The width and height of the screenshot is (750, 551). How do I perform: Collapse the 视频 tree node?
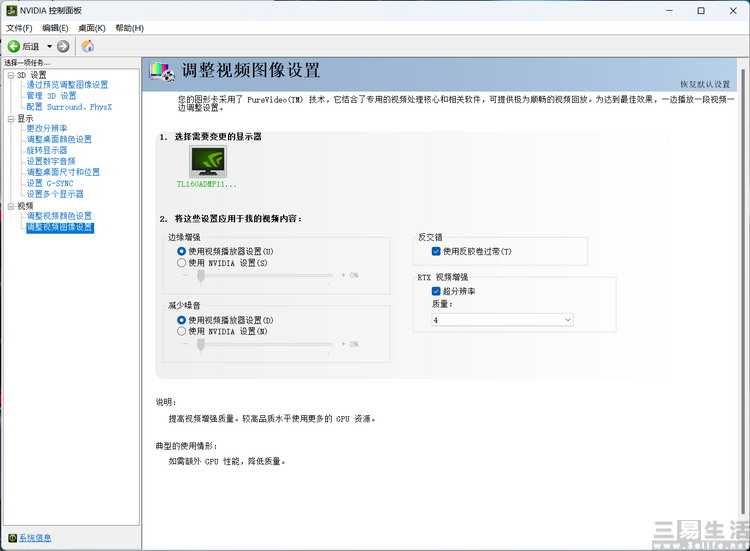coord(11,207)
